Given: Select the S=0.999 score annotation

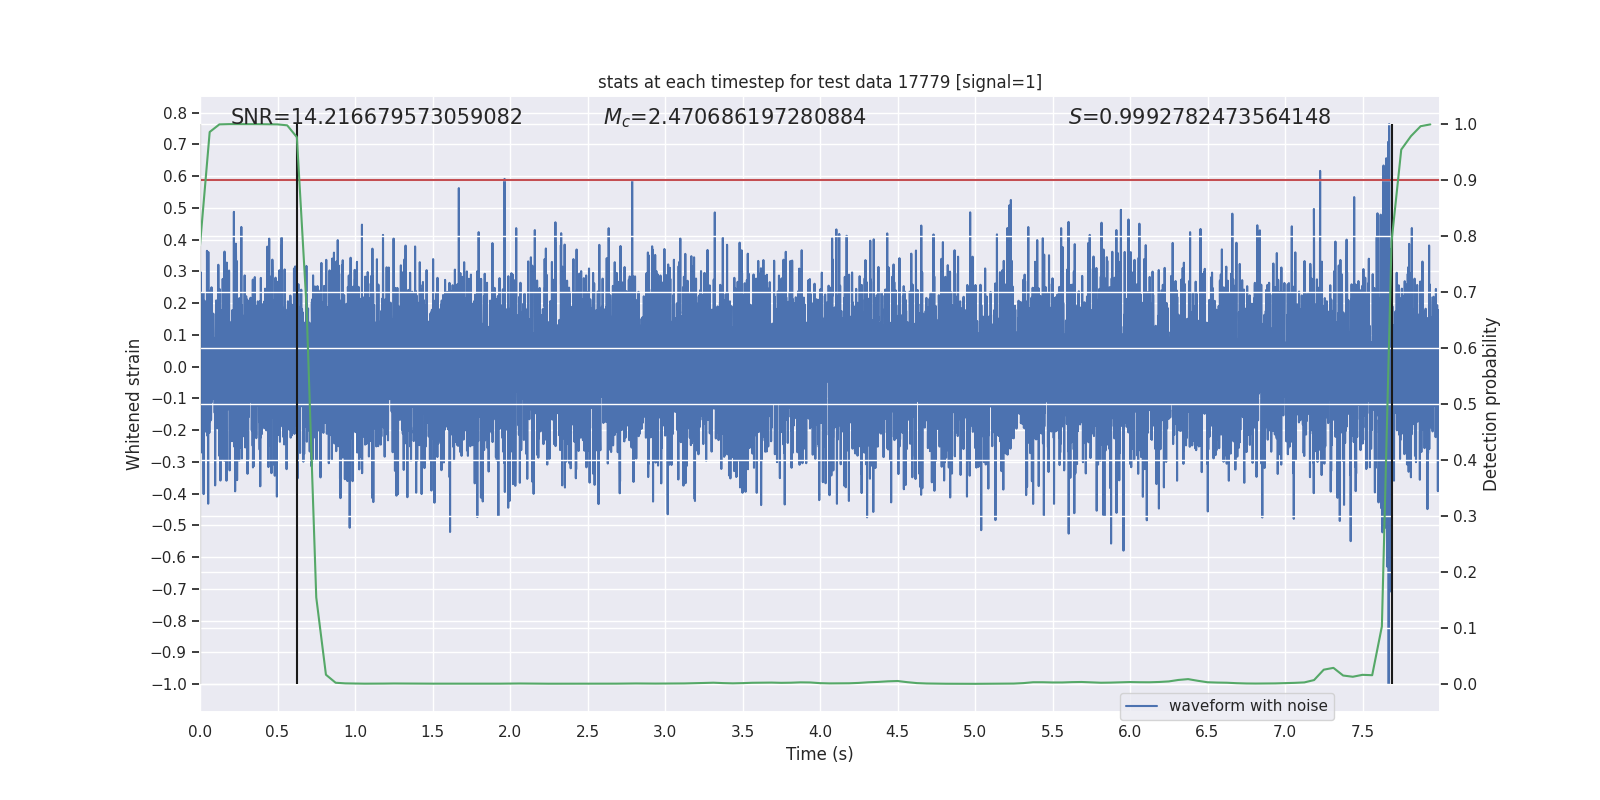Looking at the screenshot, I should click(1199, 117).
